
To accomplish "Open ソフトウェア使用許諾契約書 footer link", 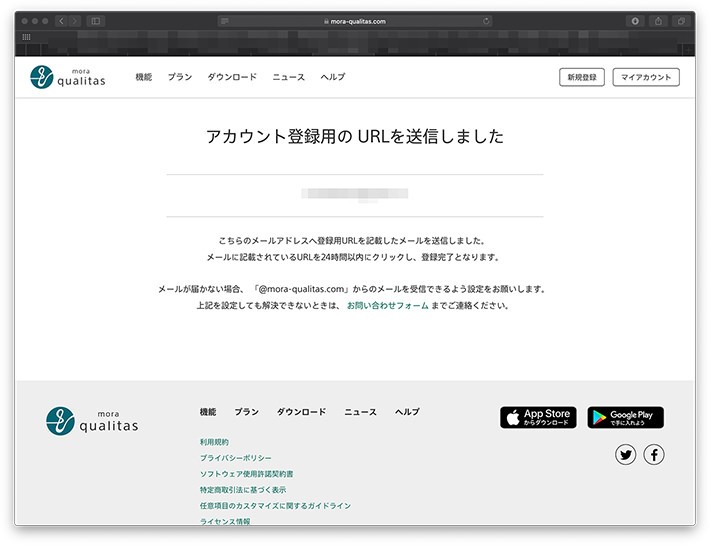I will tap(246, 473).
